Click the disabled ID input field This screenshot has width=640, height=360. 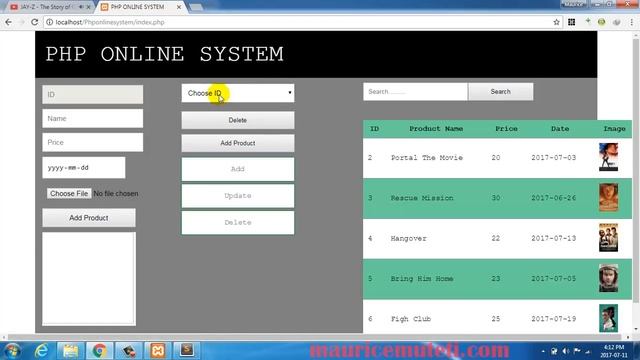[x=93, y=94]
